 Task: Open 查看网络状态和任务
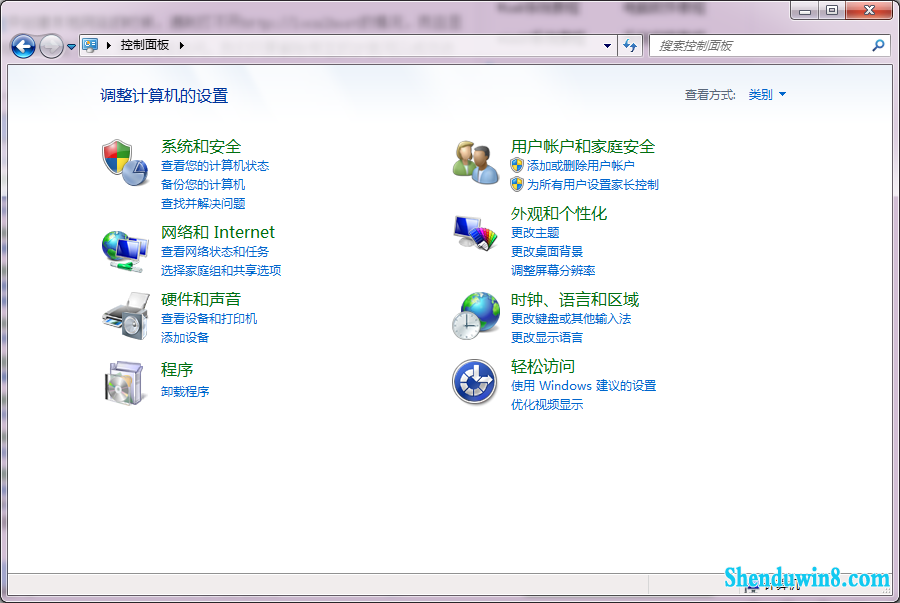(x=215, y=252)
